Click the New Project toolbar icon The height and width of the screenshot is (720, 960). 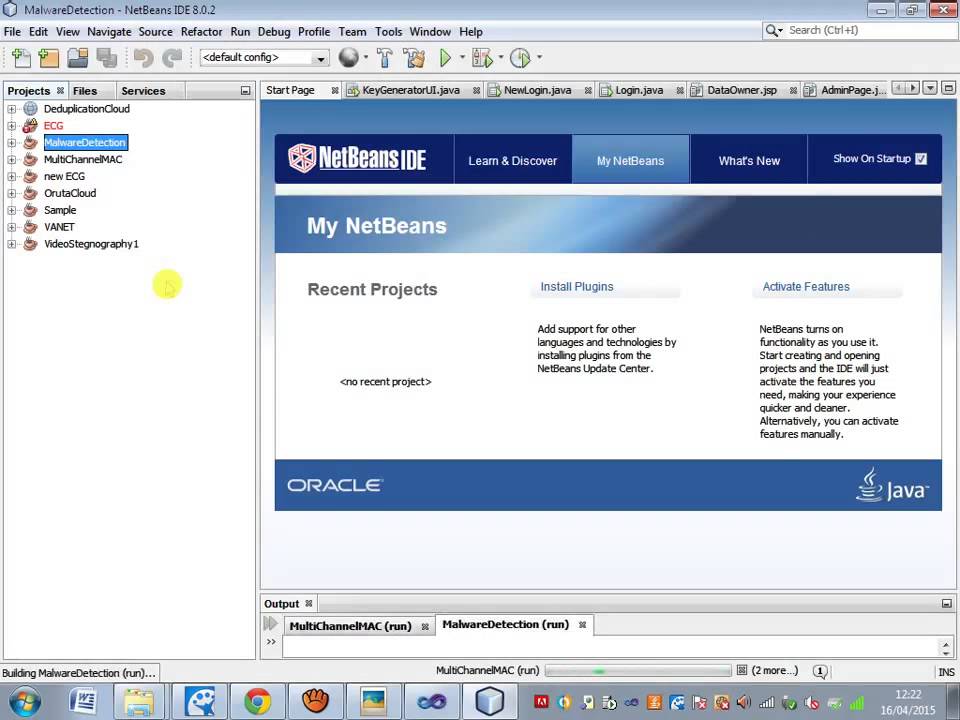(x=48, y=58)
